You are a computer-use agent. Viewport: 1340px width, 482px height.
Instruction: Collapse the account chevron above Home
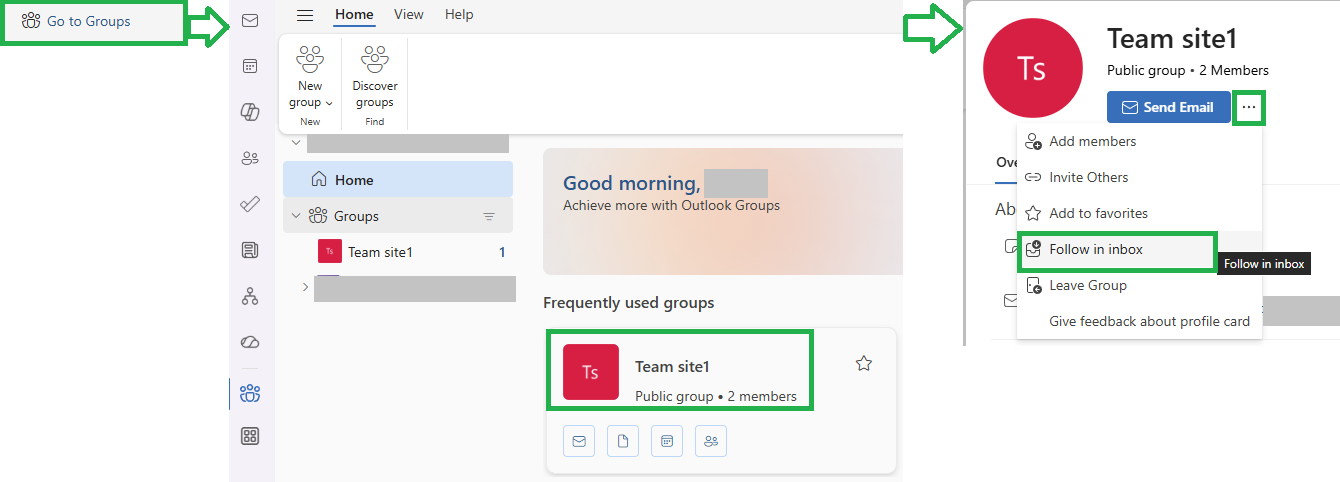pos(296,143)
